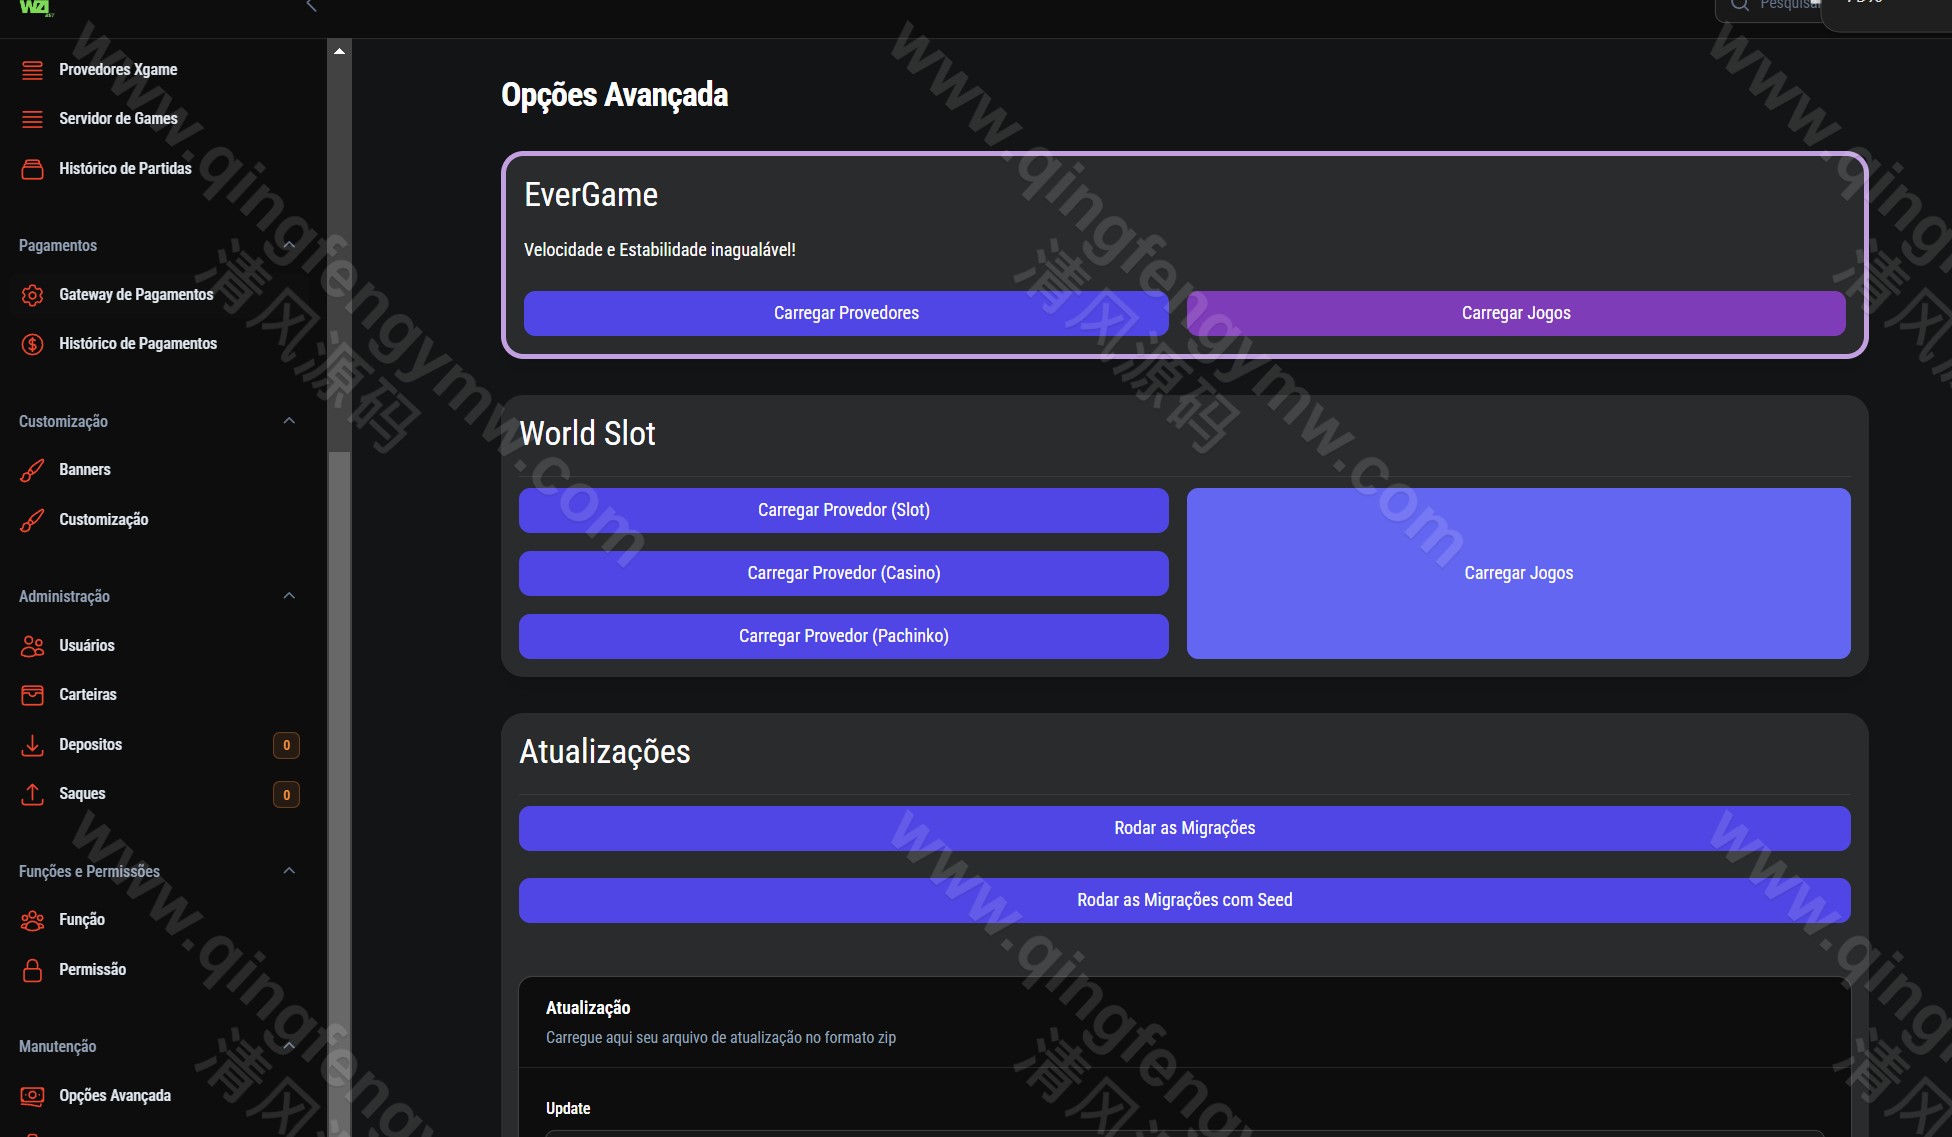Open Usuários in Administração
This screenshot has height=1137, width=1952.
click(87, 646)
